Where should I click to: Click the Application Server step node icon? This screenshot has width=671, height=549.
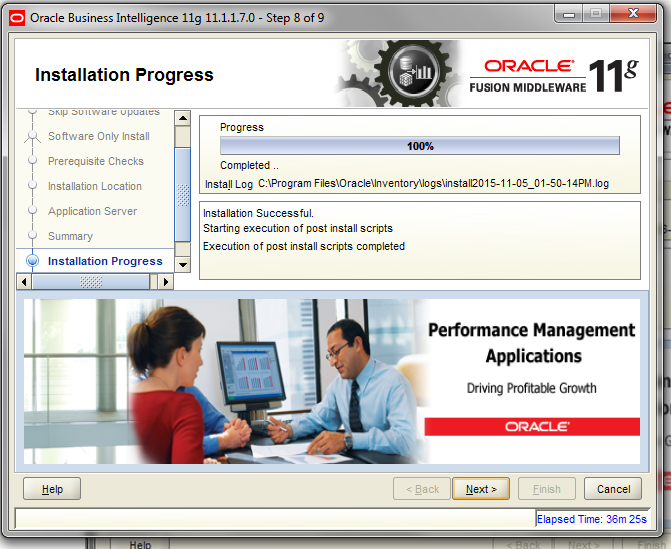[32, 210]
